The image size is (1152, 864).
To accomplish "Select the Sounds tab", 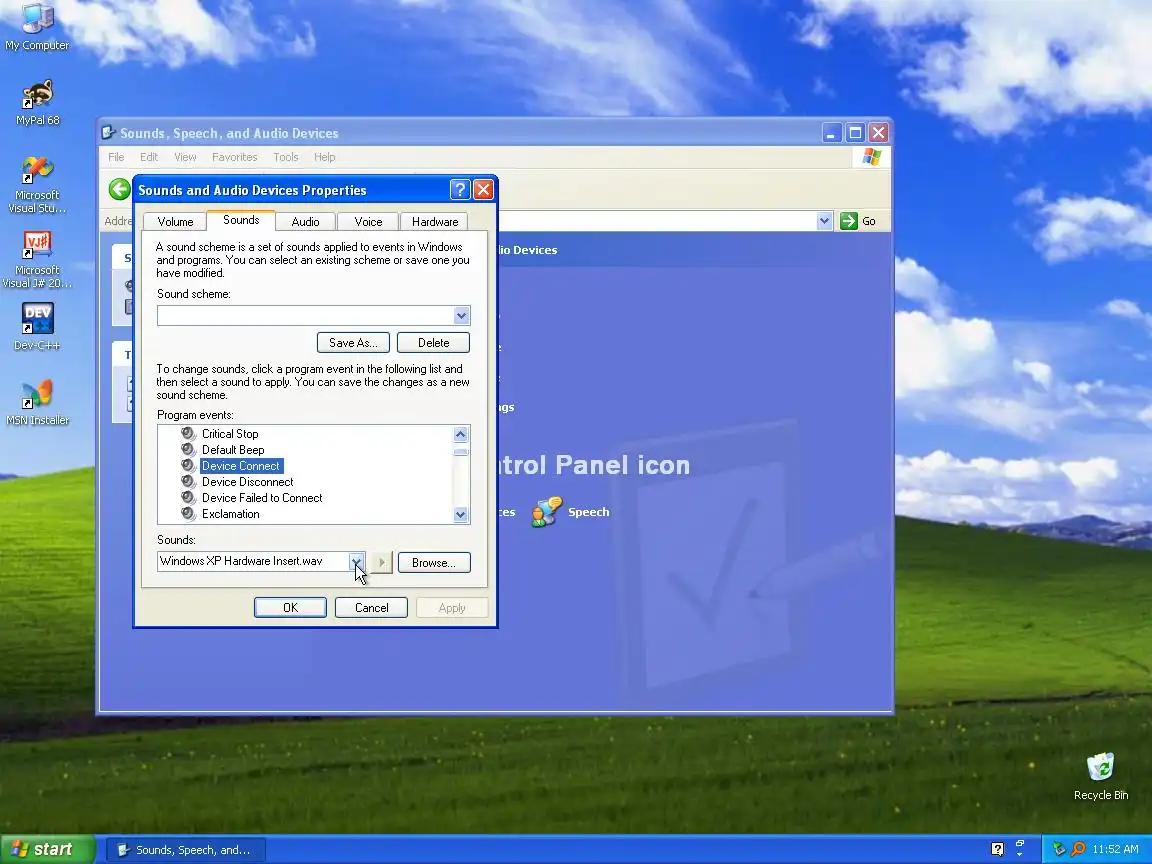I will tap(241, 220).
